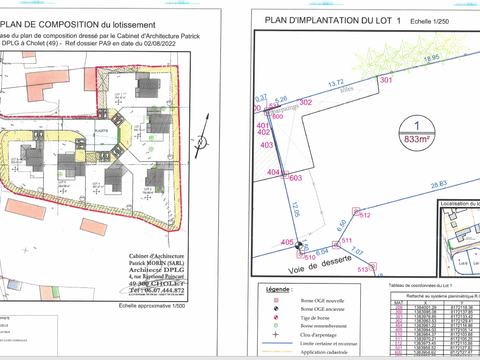Click point label '301'

point(386,80)
